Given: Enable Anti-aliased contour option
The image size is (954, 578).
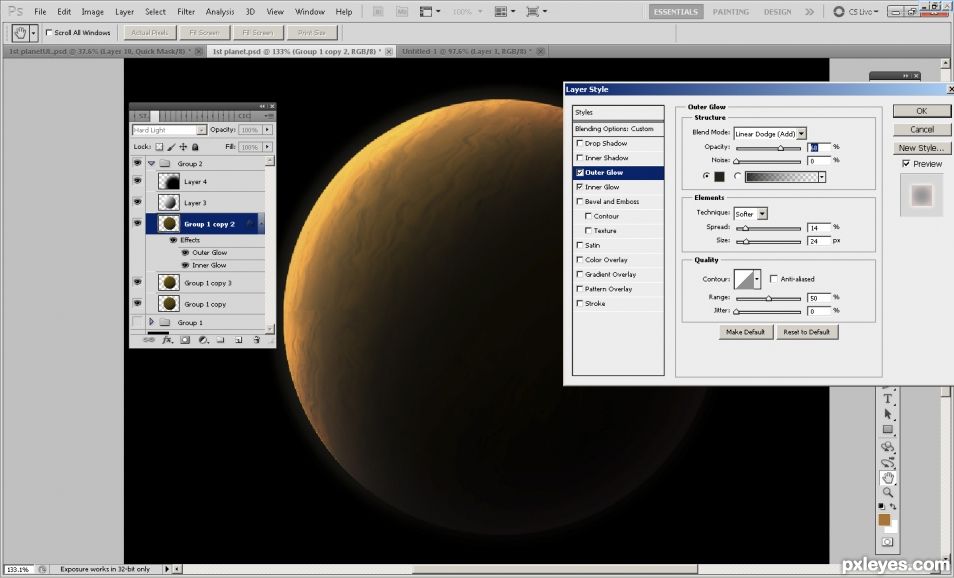Looking at the screenshot, I should pyautogui.click(x=773, y=279).
